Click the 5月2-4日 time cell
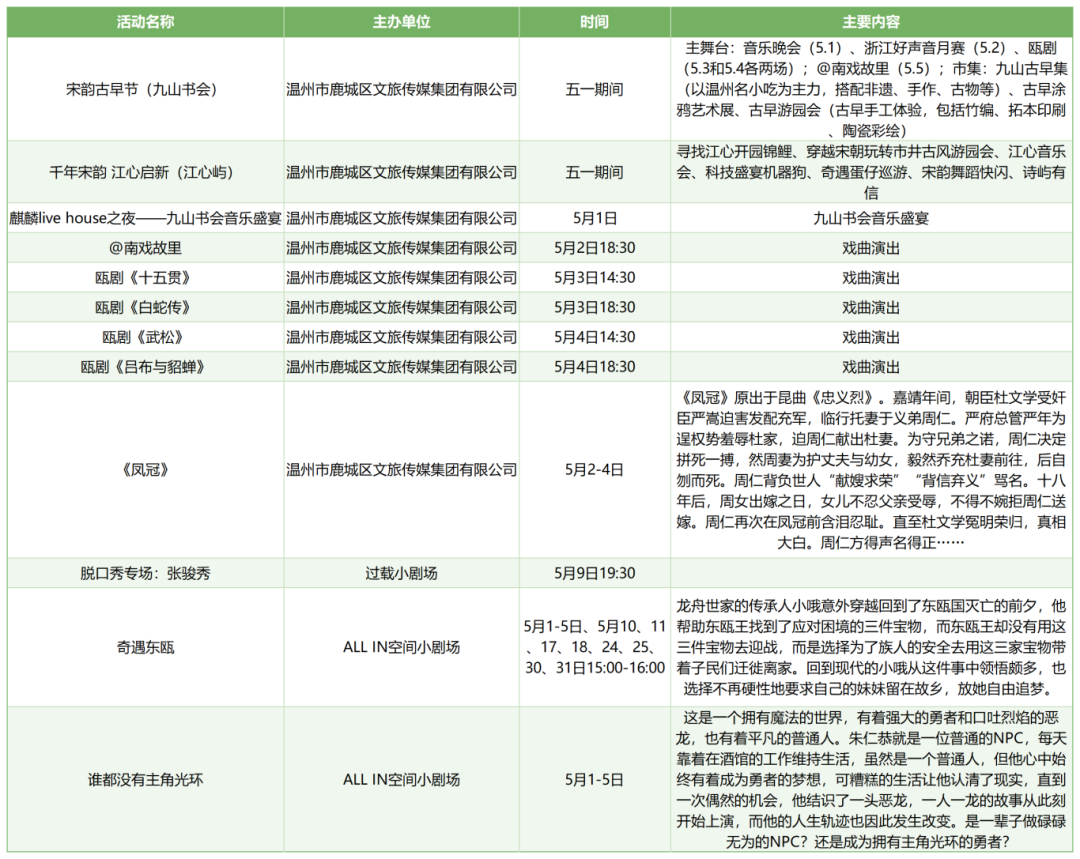 coord(594,468)
